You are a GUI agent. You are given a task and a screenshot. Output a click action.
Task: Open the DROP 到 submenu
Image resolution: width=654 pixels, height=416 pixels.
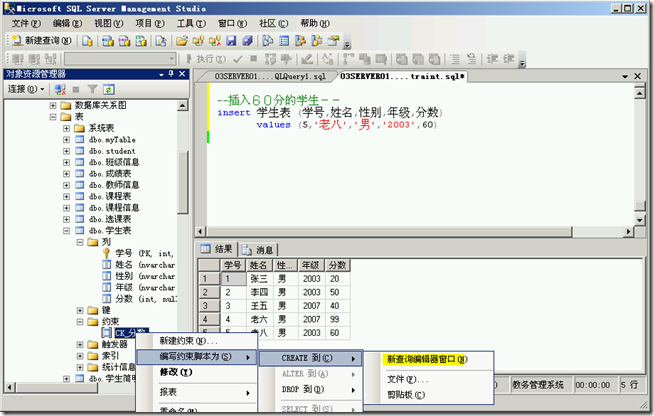pyautogui.click(x=310, y=389)
